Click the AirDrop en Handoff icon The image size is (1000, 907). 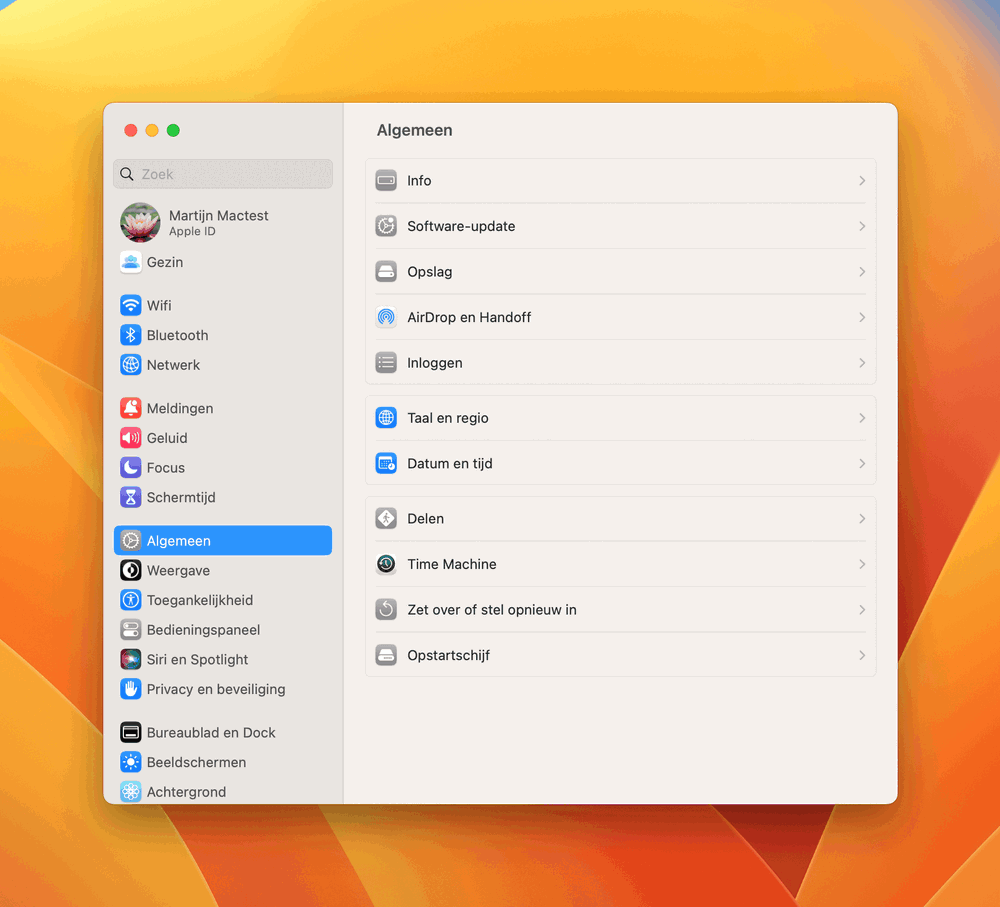click(x=386, y=317)
